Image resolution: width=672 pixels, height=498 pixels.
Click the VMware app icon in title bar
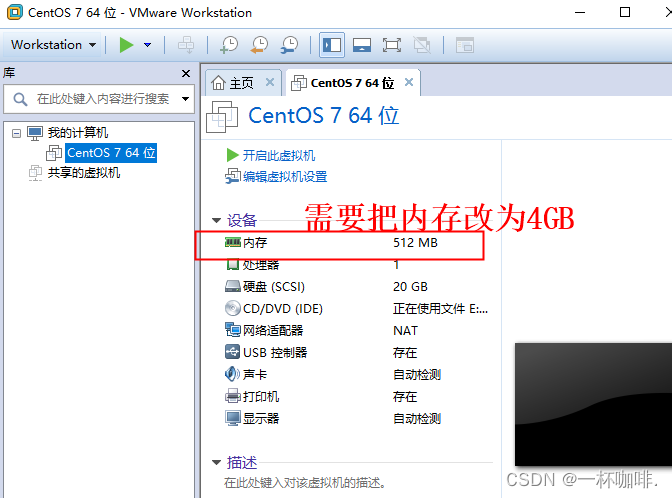point(15,12)
